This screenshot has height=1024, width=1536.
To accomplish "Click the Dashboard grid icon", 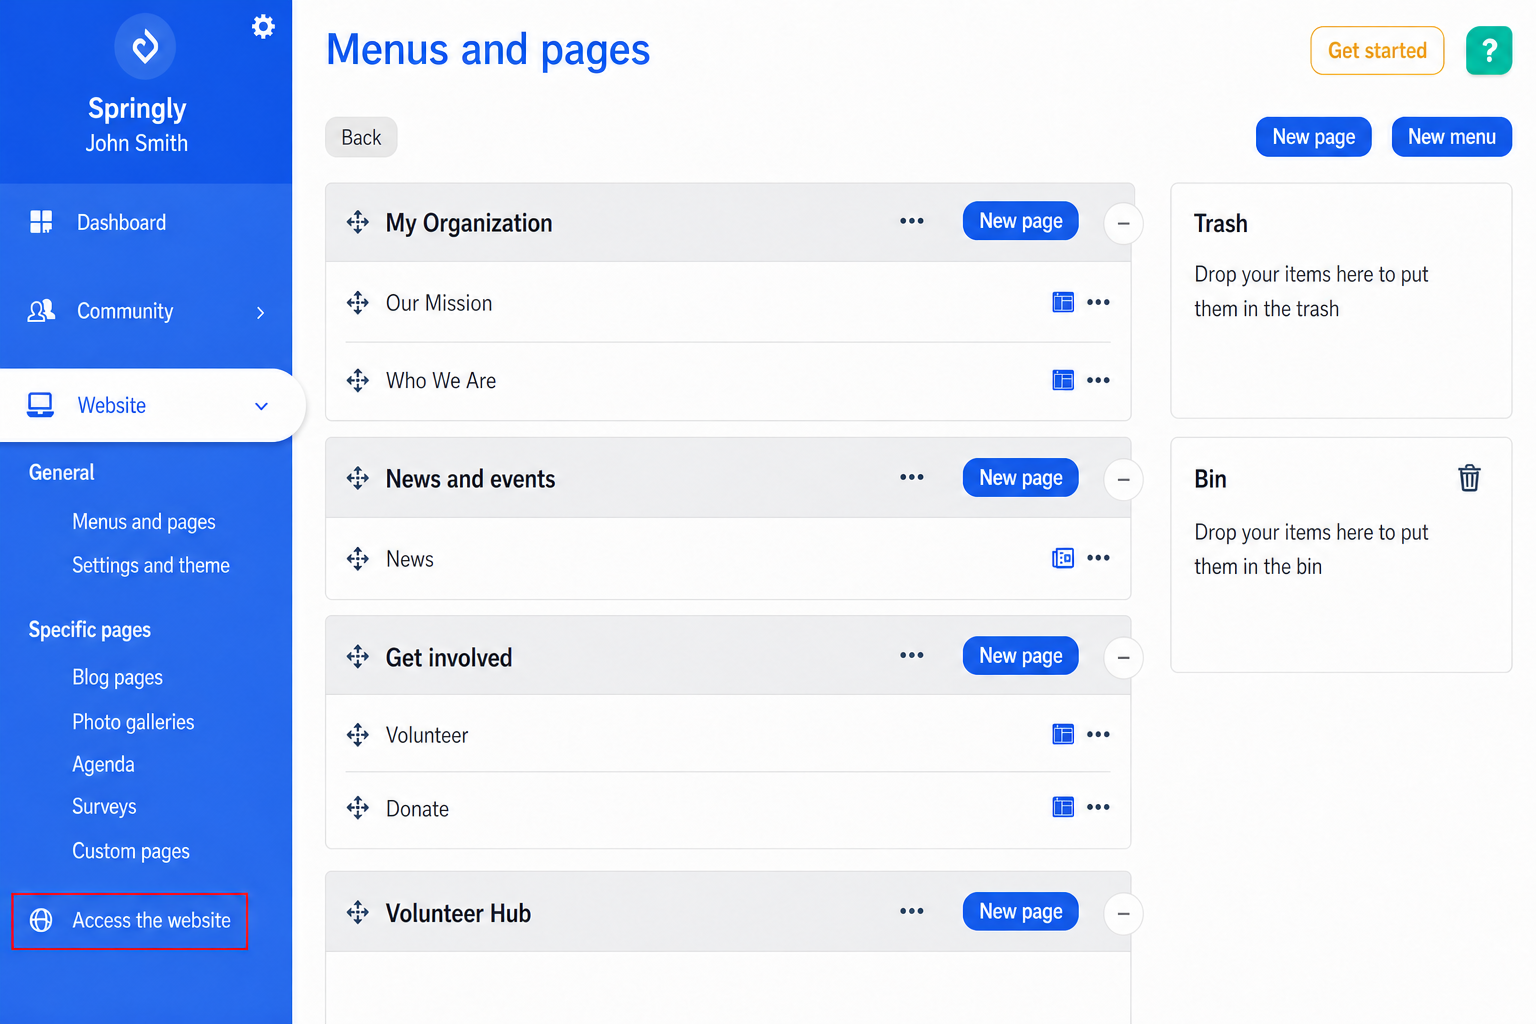I will coord(41,222).
